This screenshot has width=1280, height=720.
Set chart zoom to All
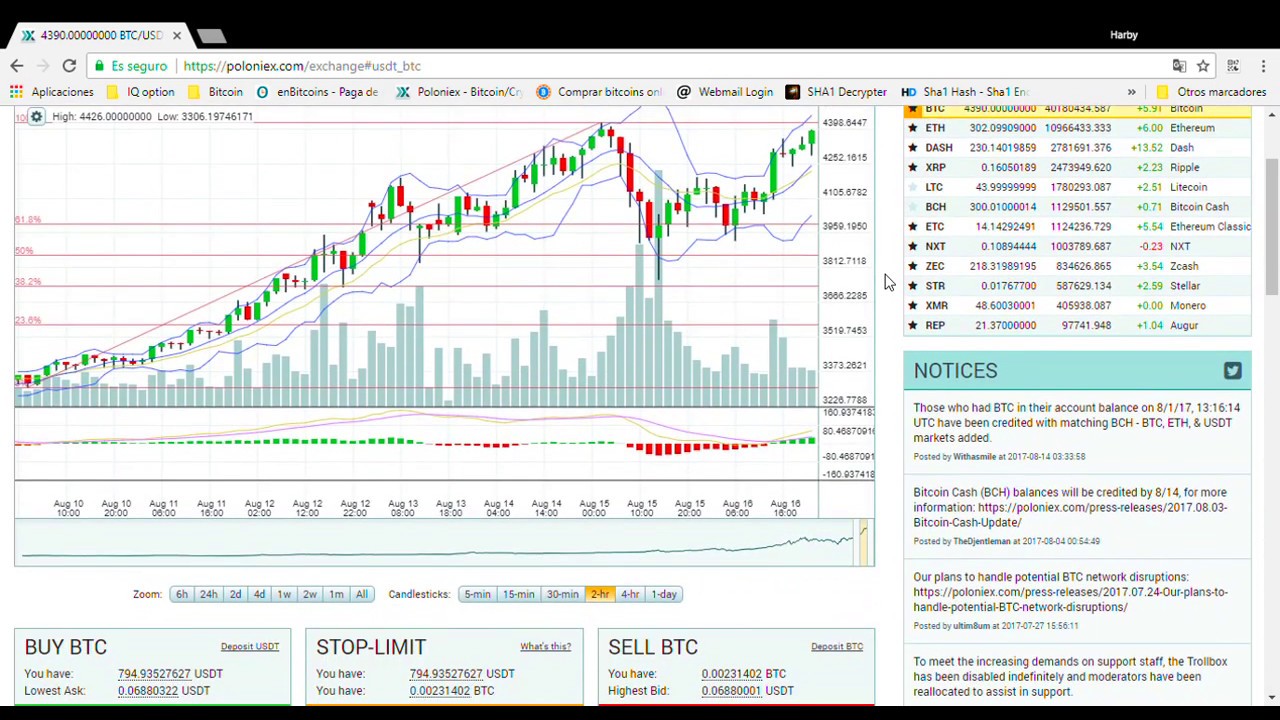tap(361, 594)
